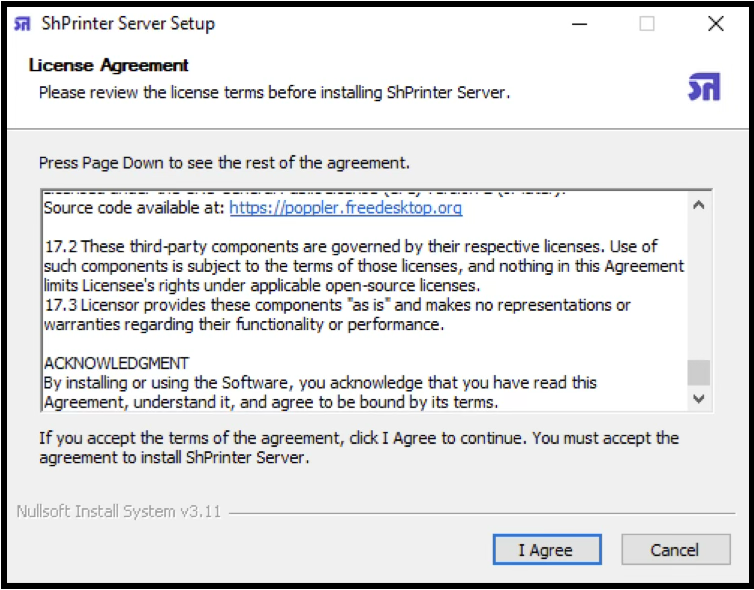Minimize the ShPrinter Server Setup window

point(578,24)
